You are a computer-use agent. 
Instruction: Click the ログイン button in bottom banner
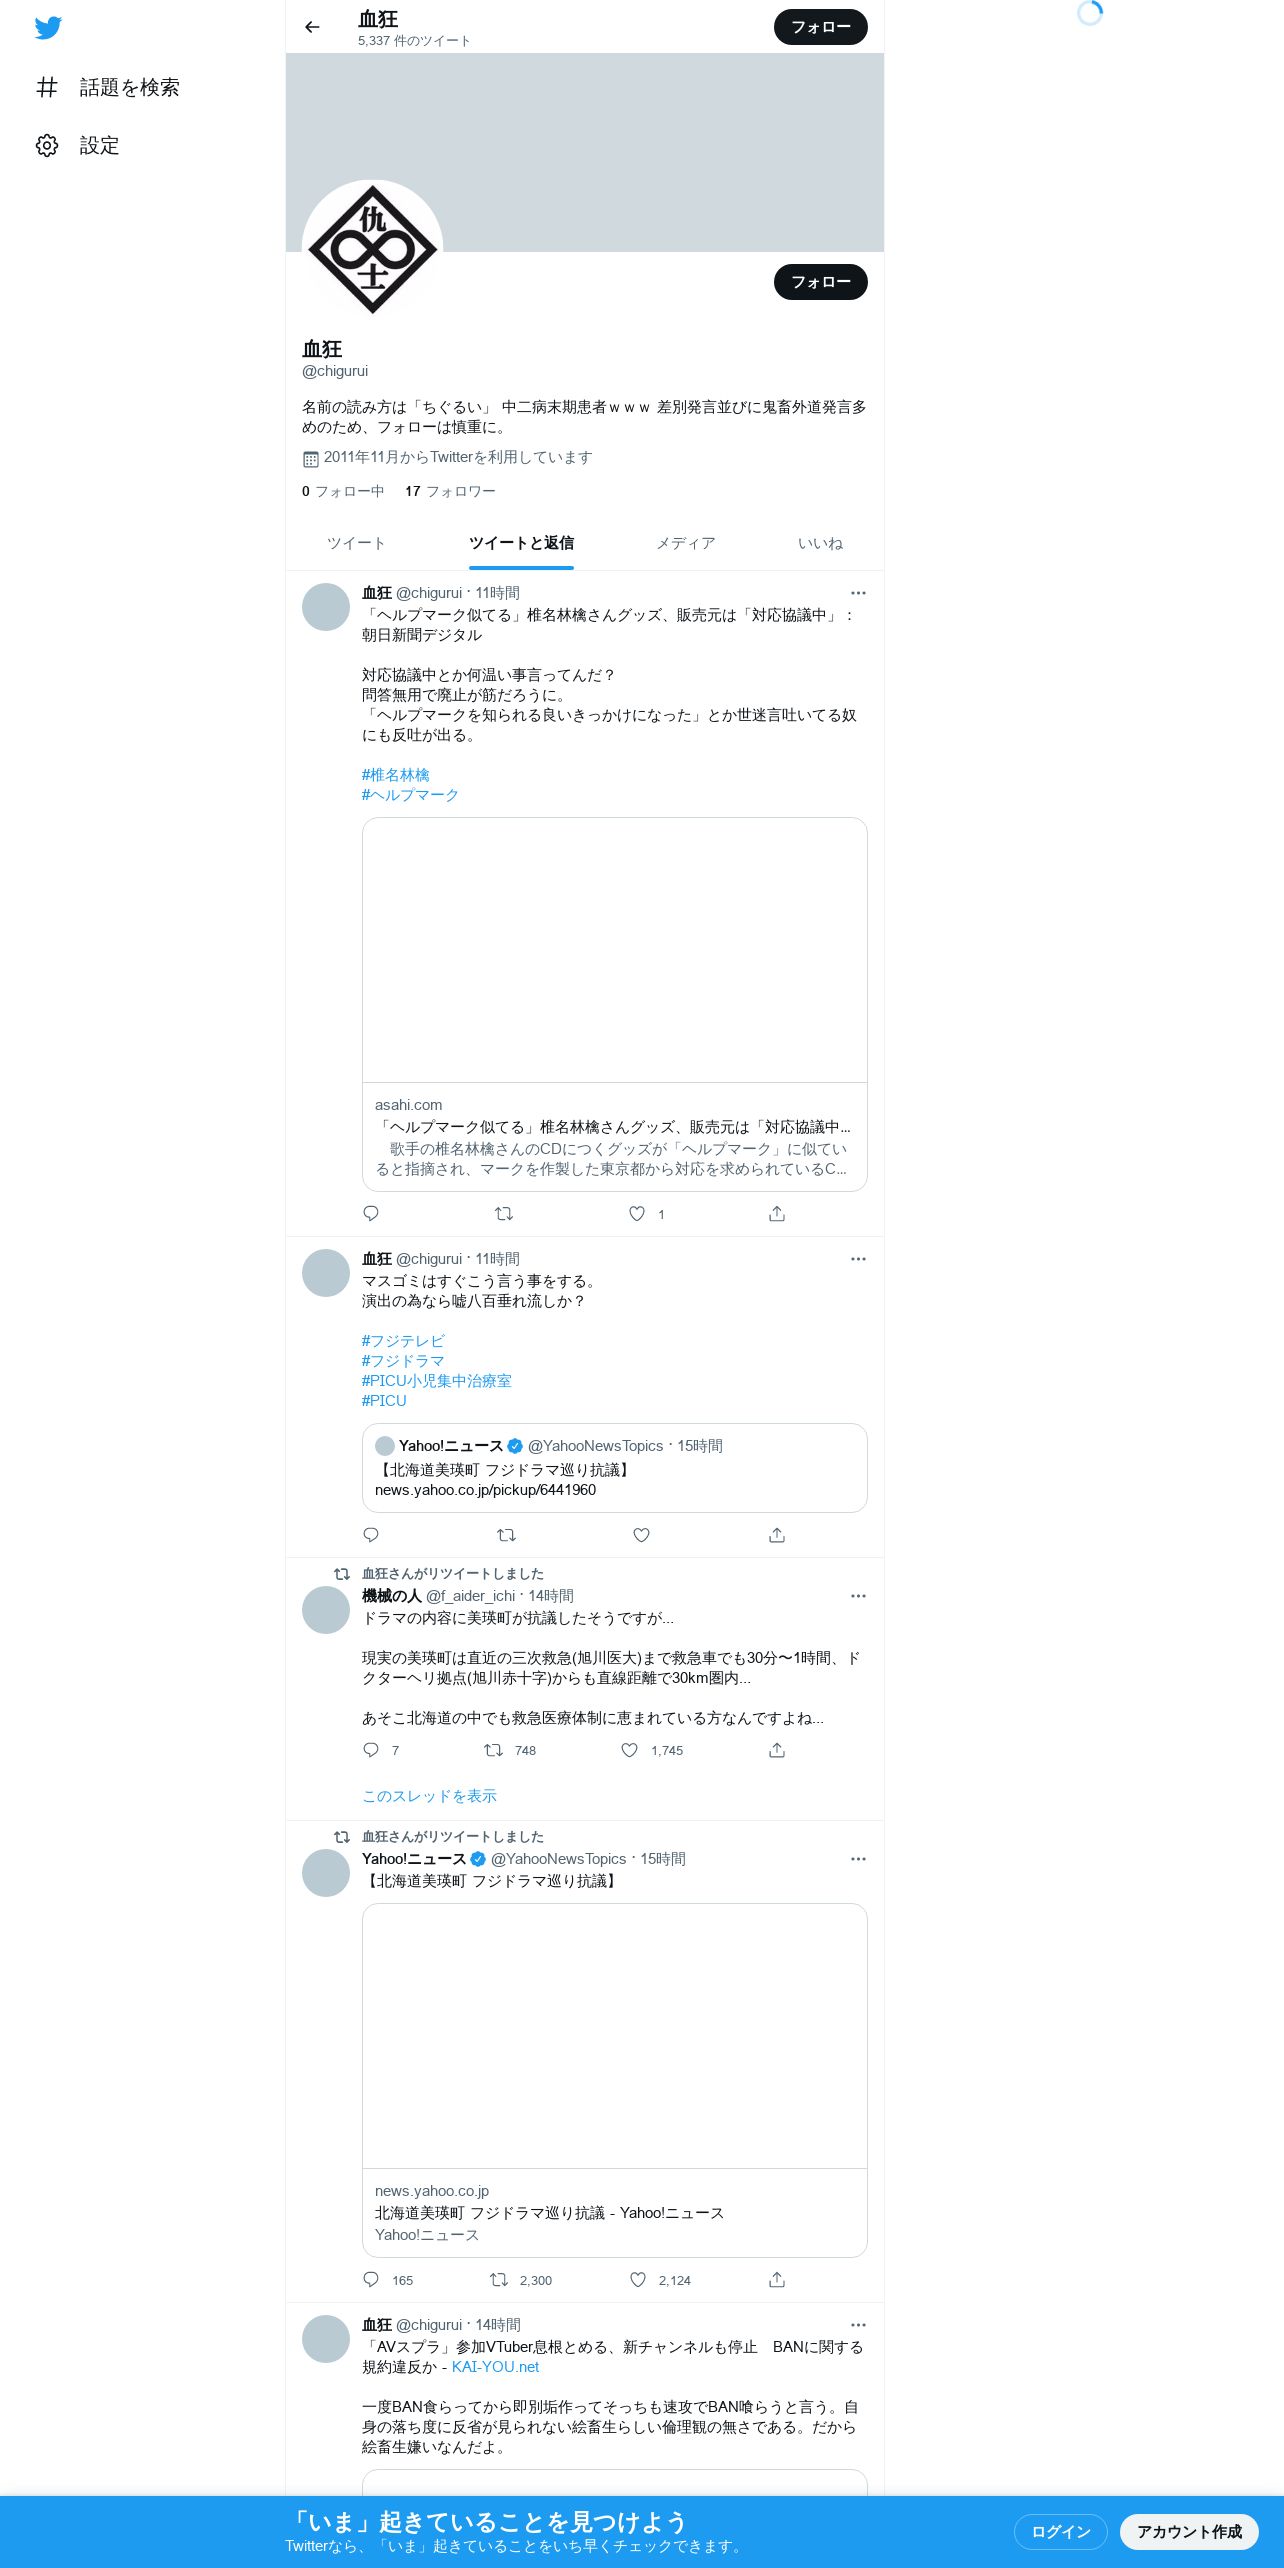(1061, 2531)
